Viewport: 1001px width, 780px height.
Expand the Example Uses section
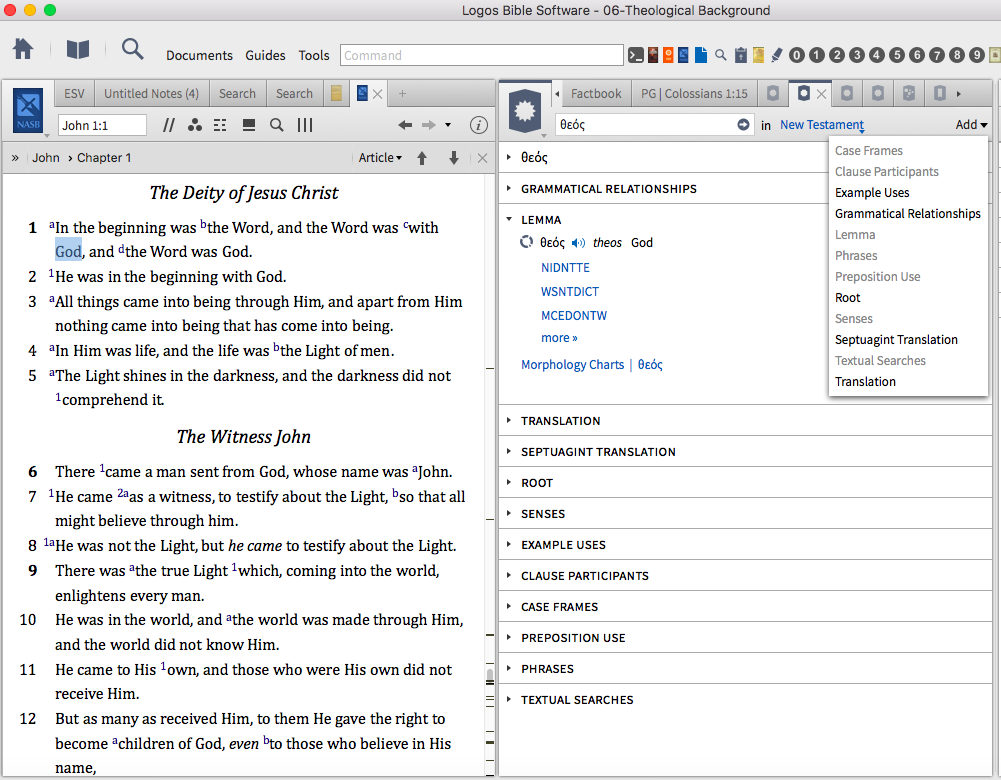509,544
